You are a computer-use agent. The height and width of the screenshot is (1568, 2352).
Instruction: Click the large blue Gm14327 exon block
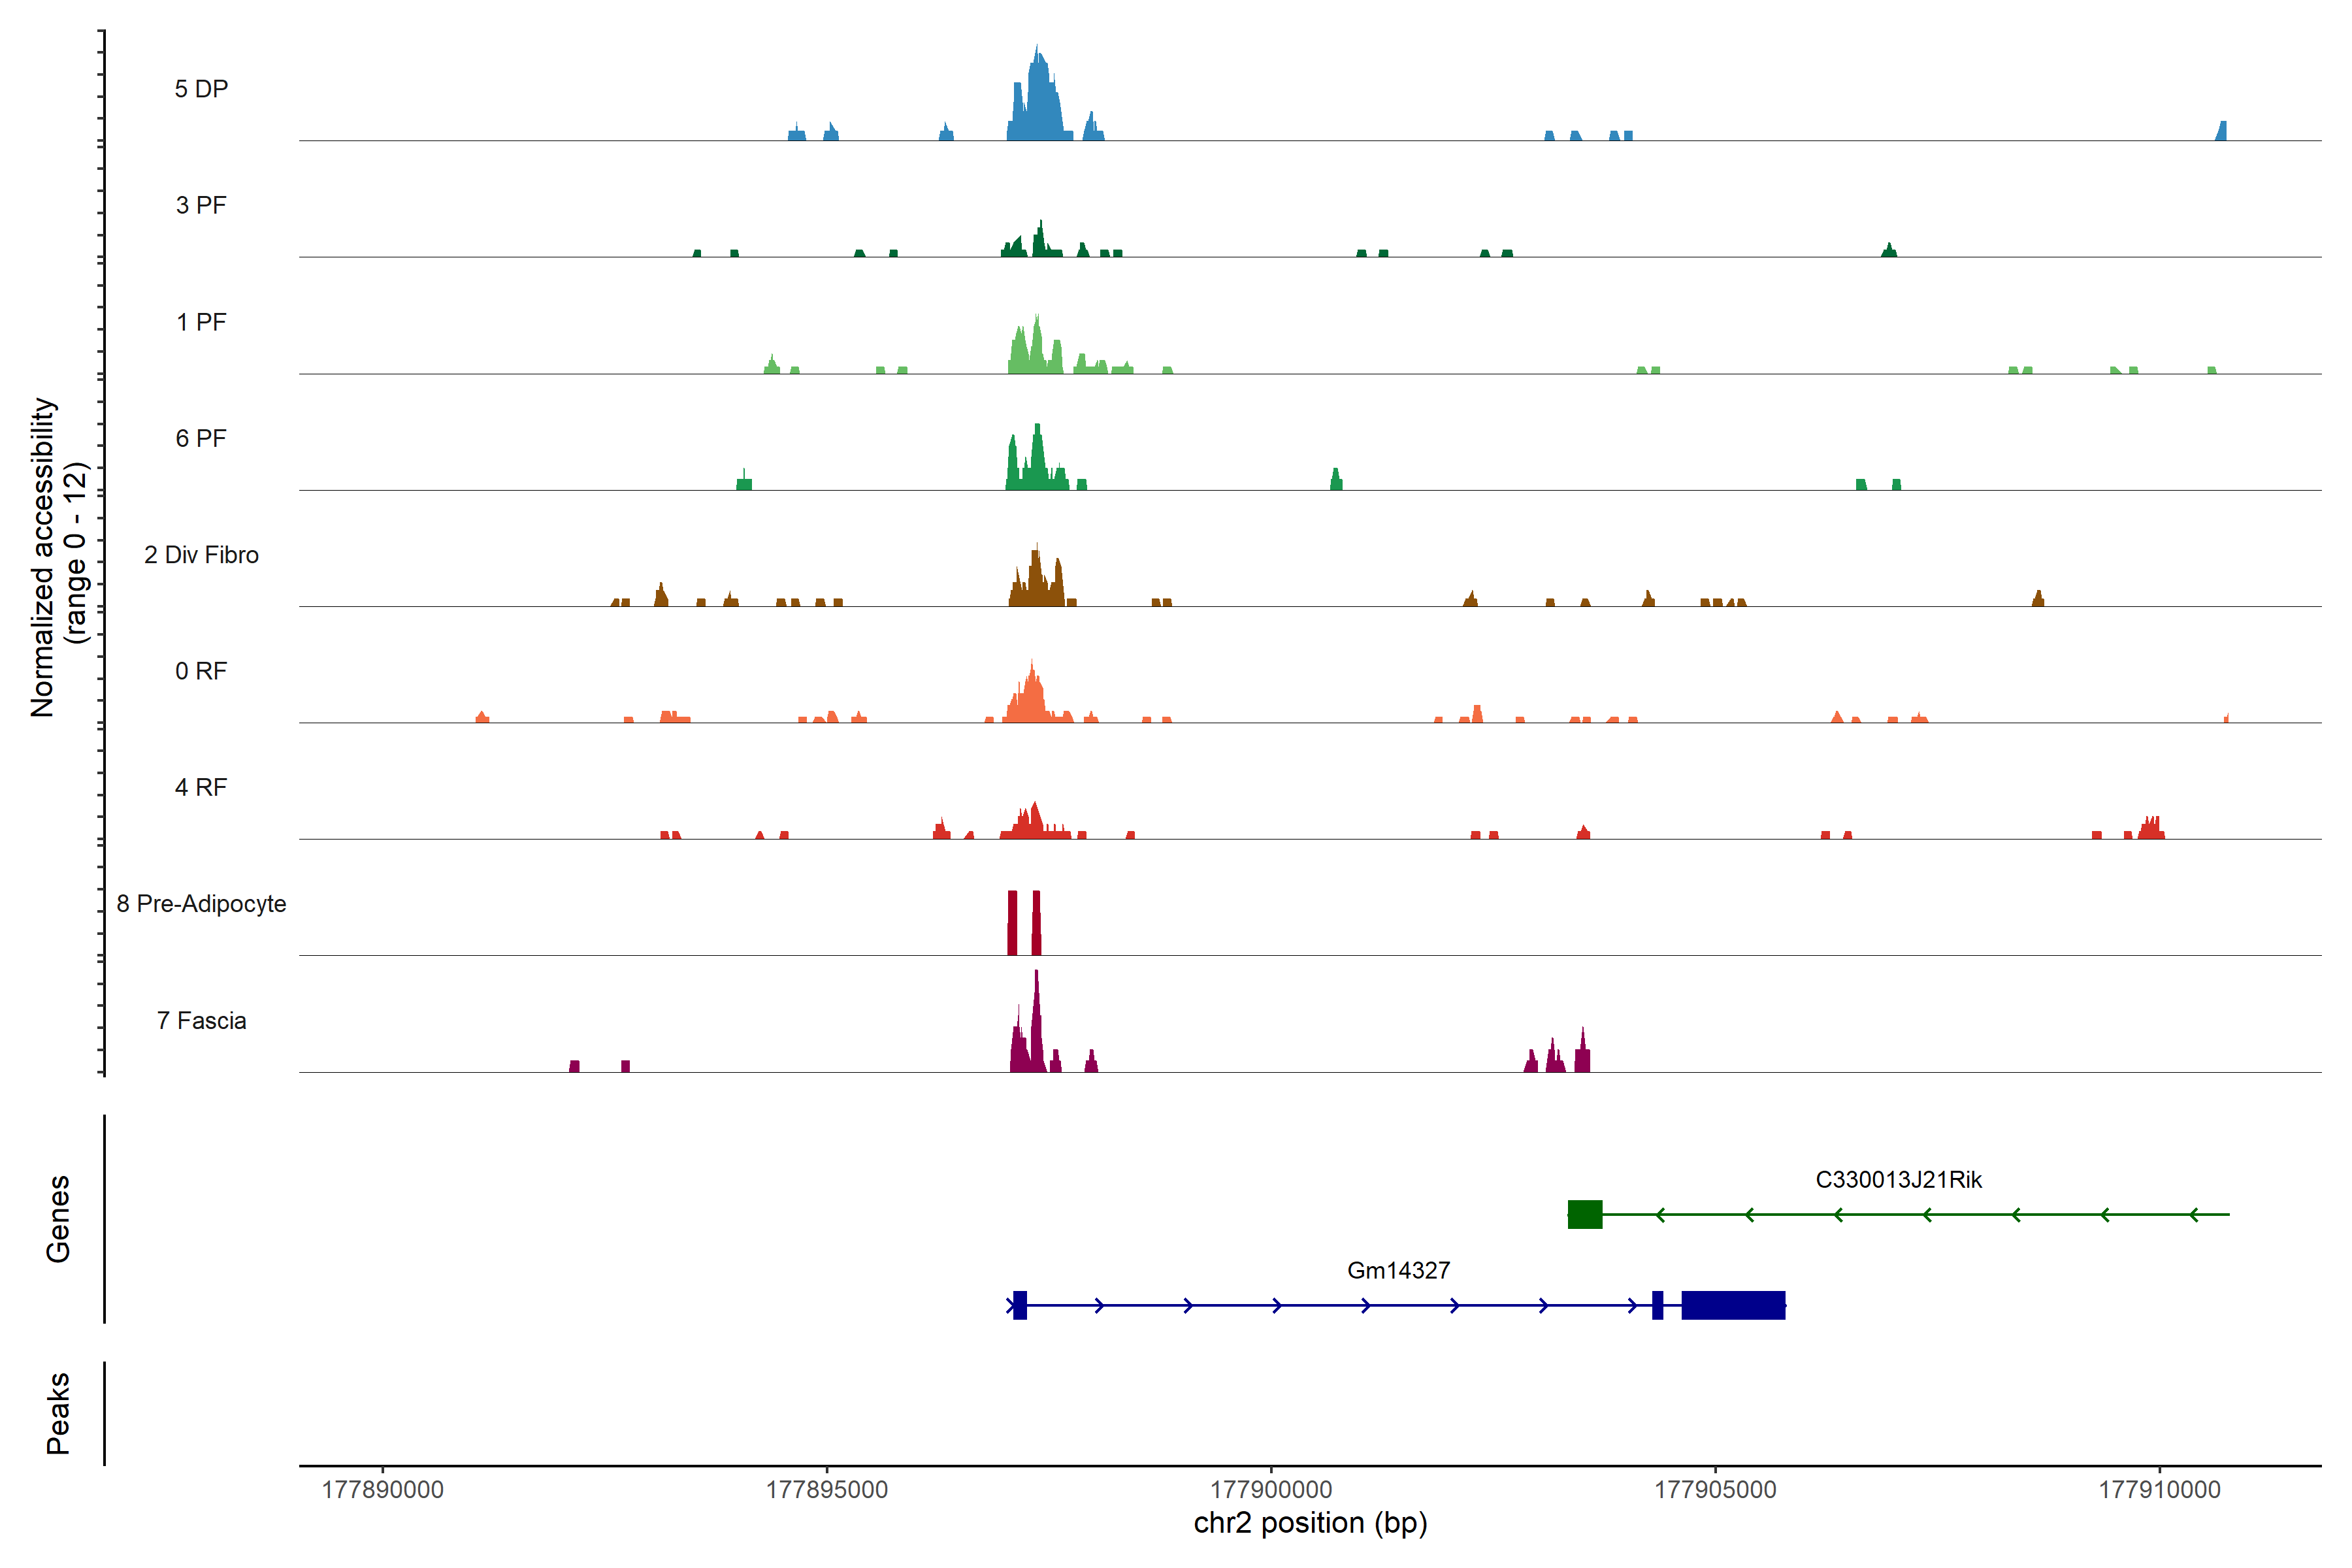[x=1733, y=1305]
